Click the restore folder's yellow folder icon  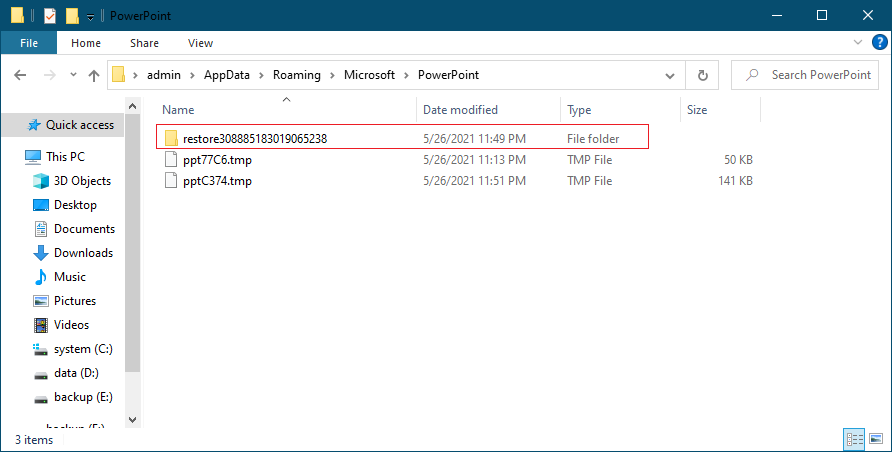(171, 138)
